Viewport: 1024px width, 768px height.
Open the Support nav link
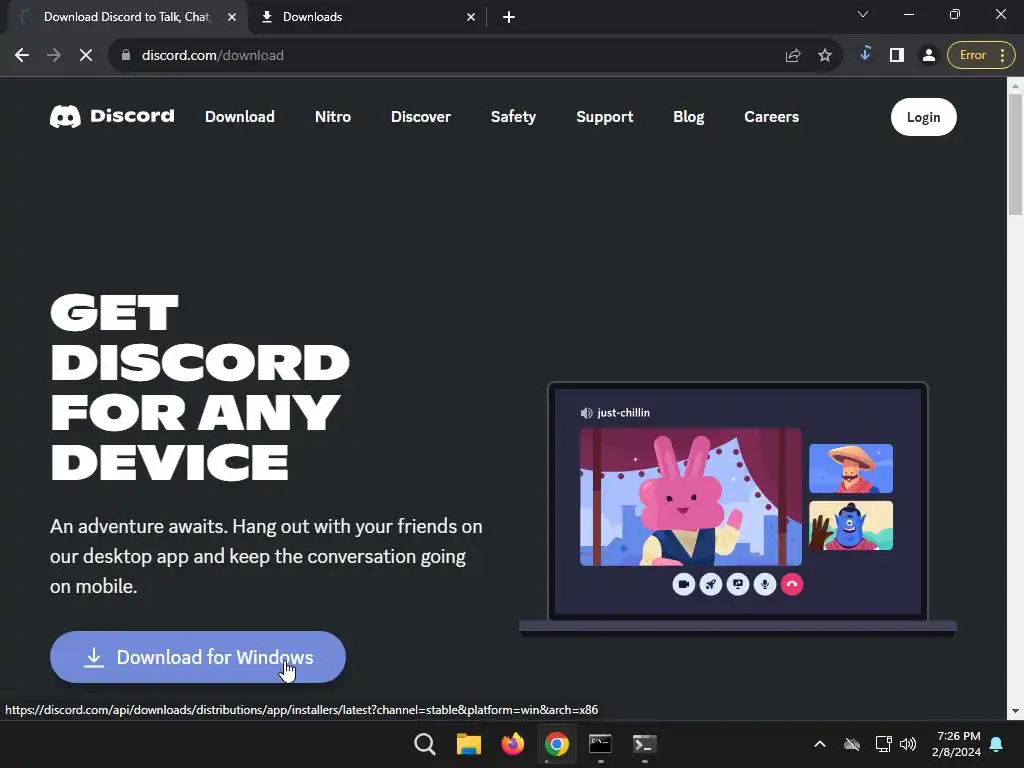[605, 117]
